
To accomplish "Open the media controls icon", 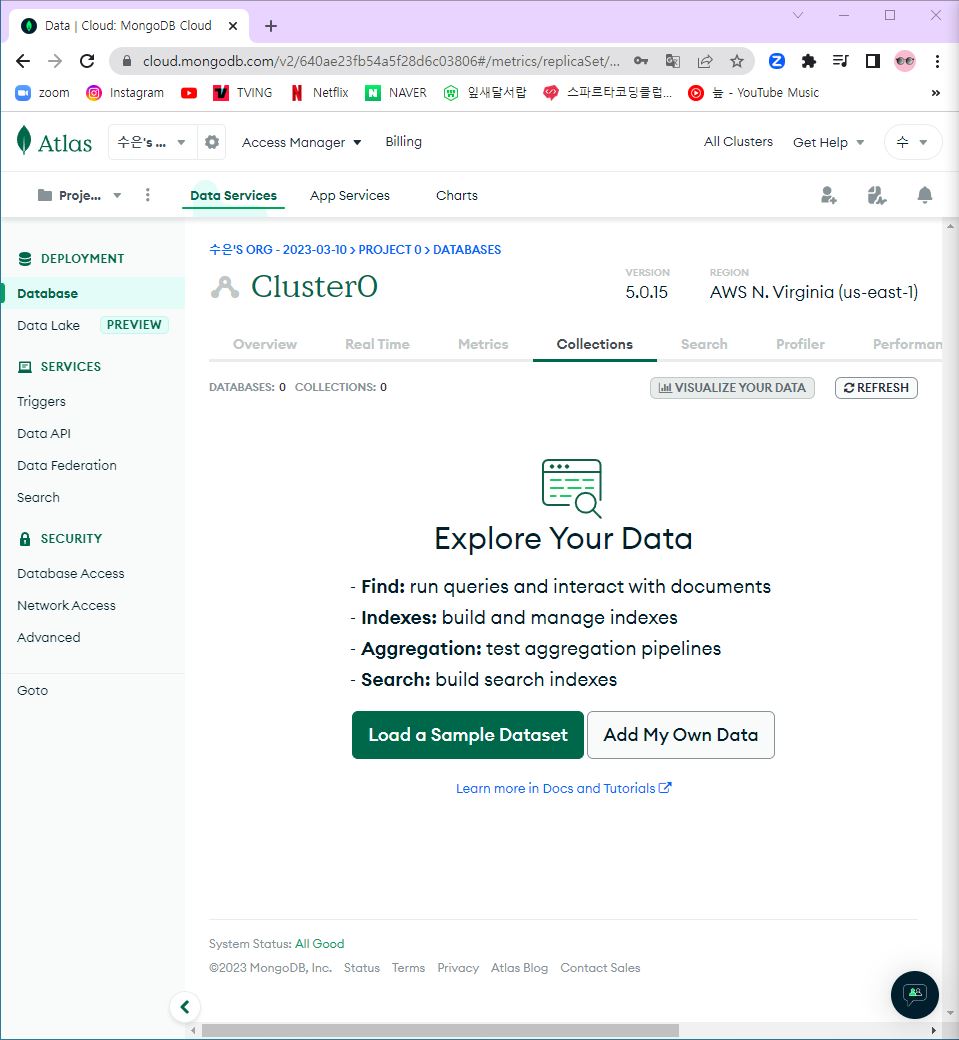I will [x=840, y=61].
